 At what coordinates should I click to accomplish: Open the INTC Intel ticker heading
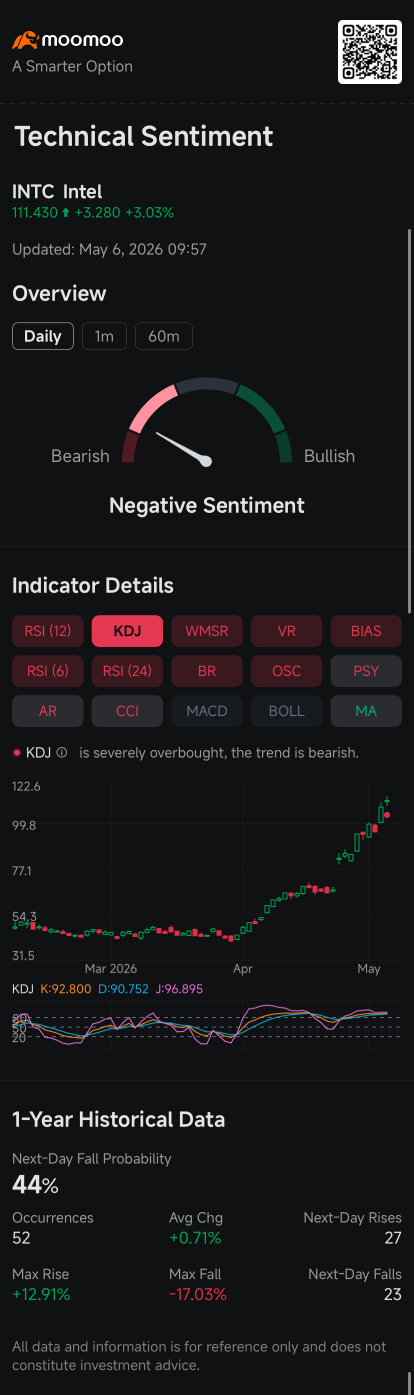tap(57, 191)
